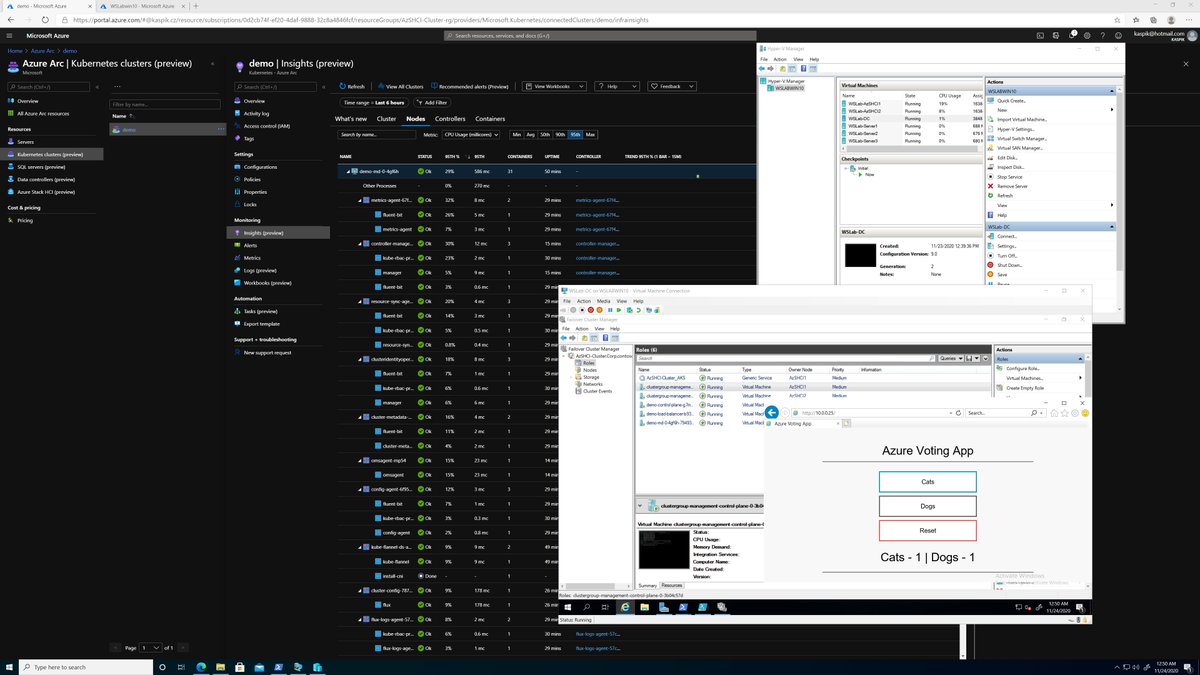1200x675 pixels.
Task: Launch the Virtual Switch Manager
Action: (x=1022, y=138)
